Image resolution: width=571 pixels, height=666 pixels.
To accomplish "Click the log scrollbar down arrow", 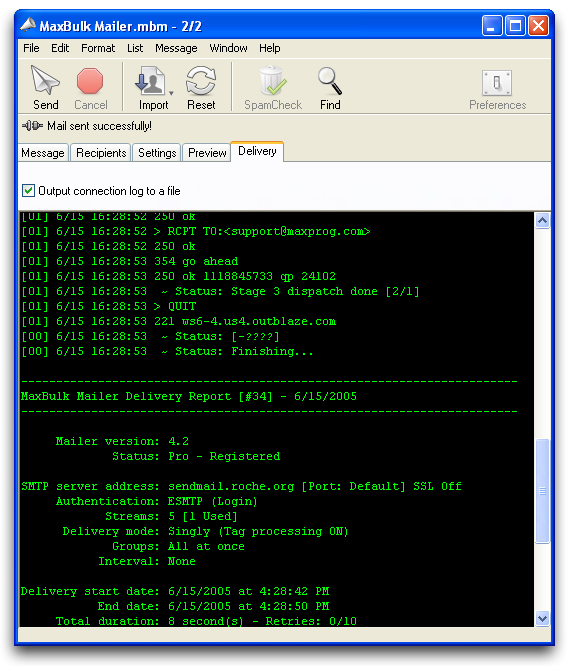I will pyautogui.click(x=542, y=618).
